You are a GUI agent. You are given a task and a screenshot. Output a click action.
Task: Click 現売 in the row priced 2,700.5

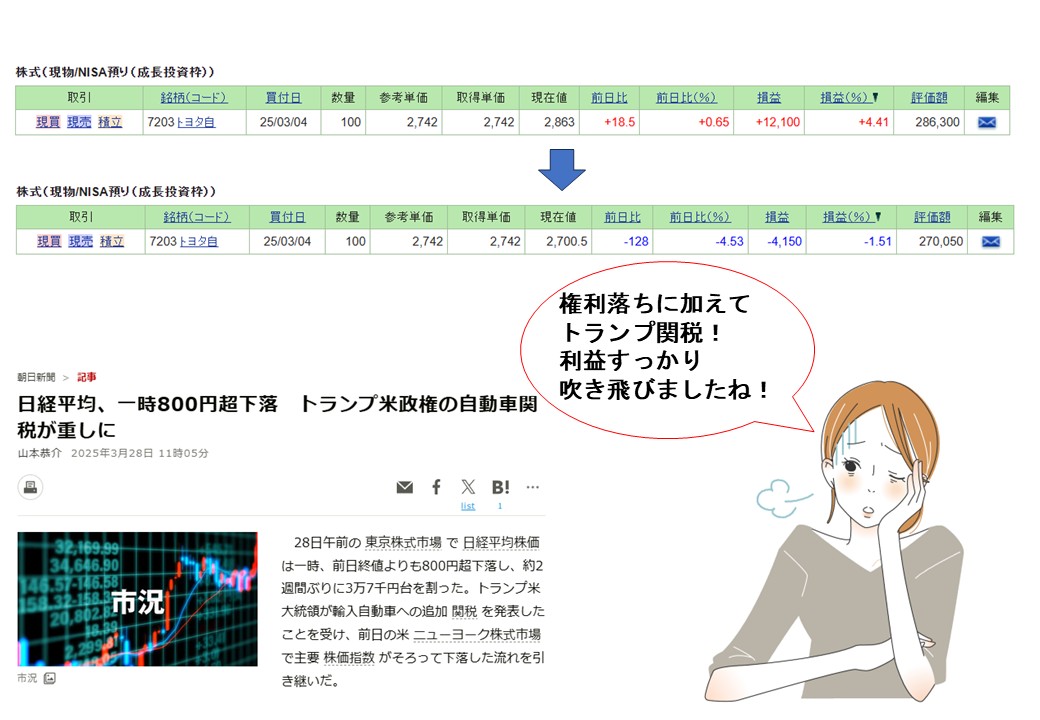click(x=81, y=241)
